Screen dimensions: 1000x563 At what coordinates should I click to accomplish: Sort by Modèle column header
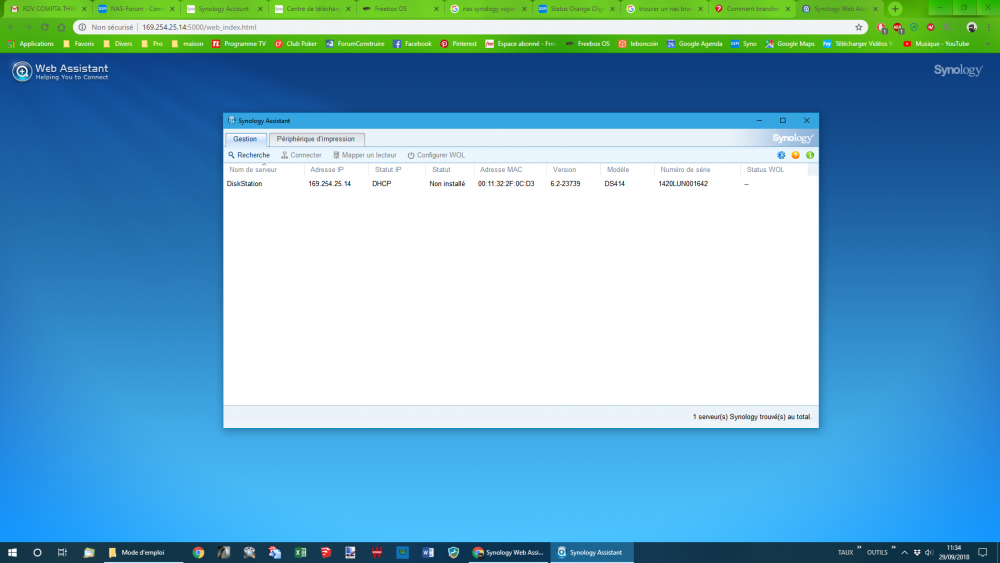click(617, 170)
